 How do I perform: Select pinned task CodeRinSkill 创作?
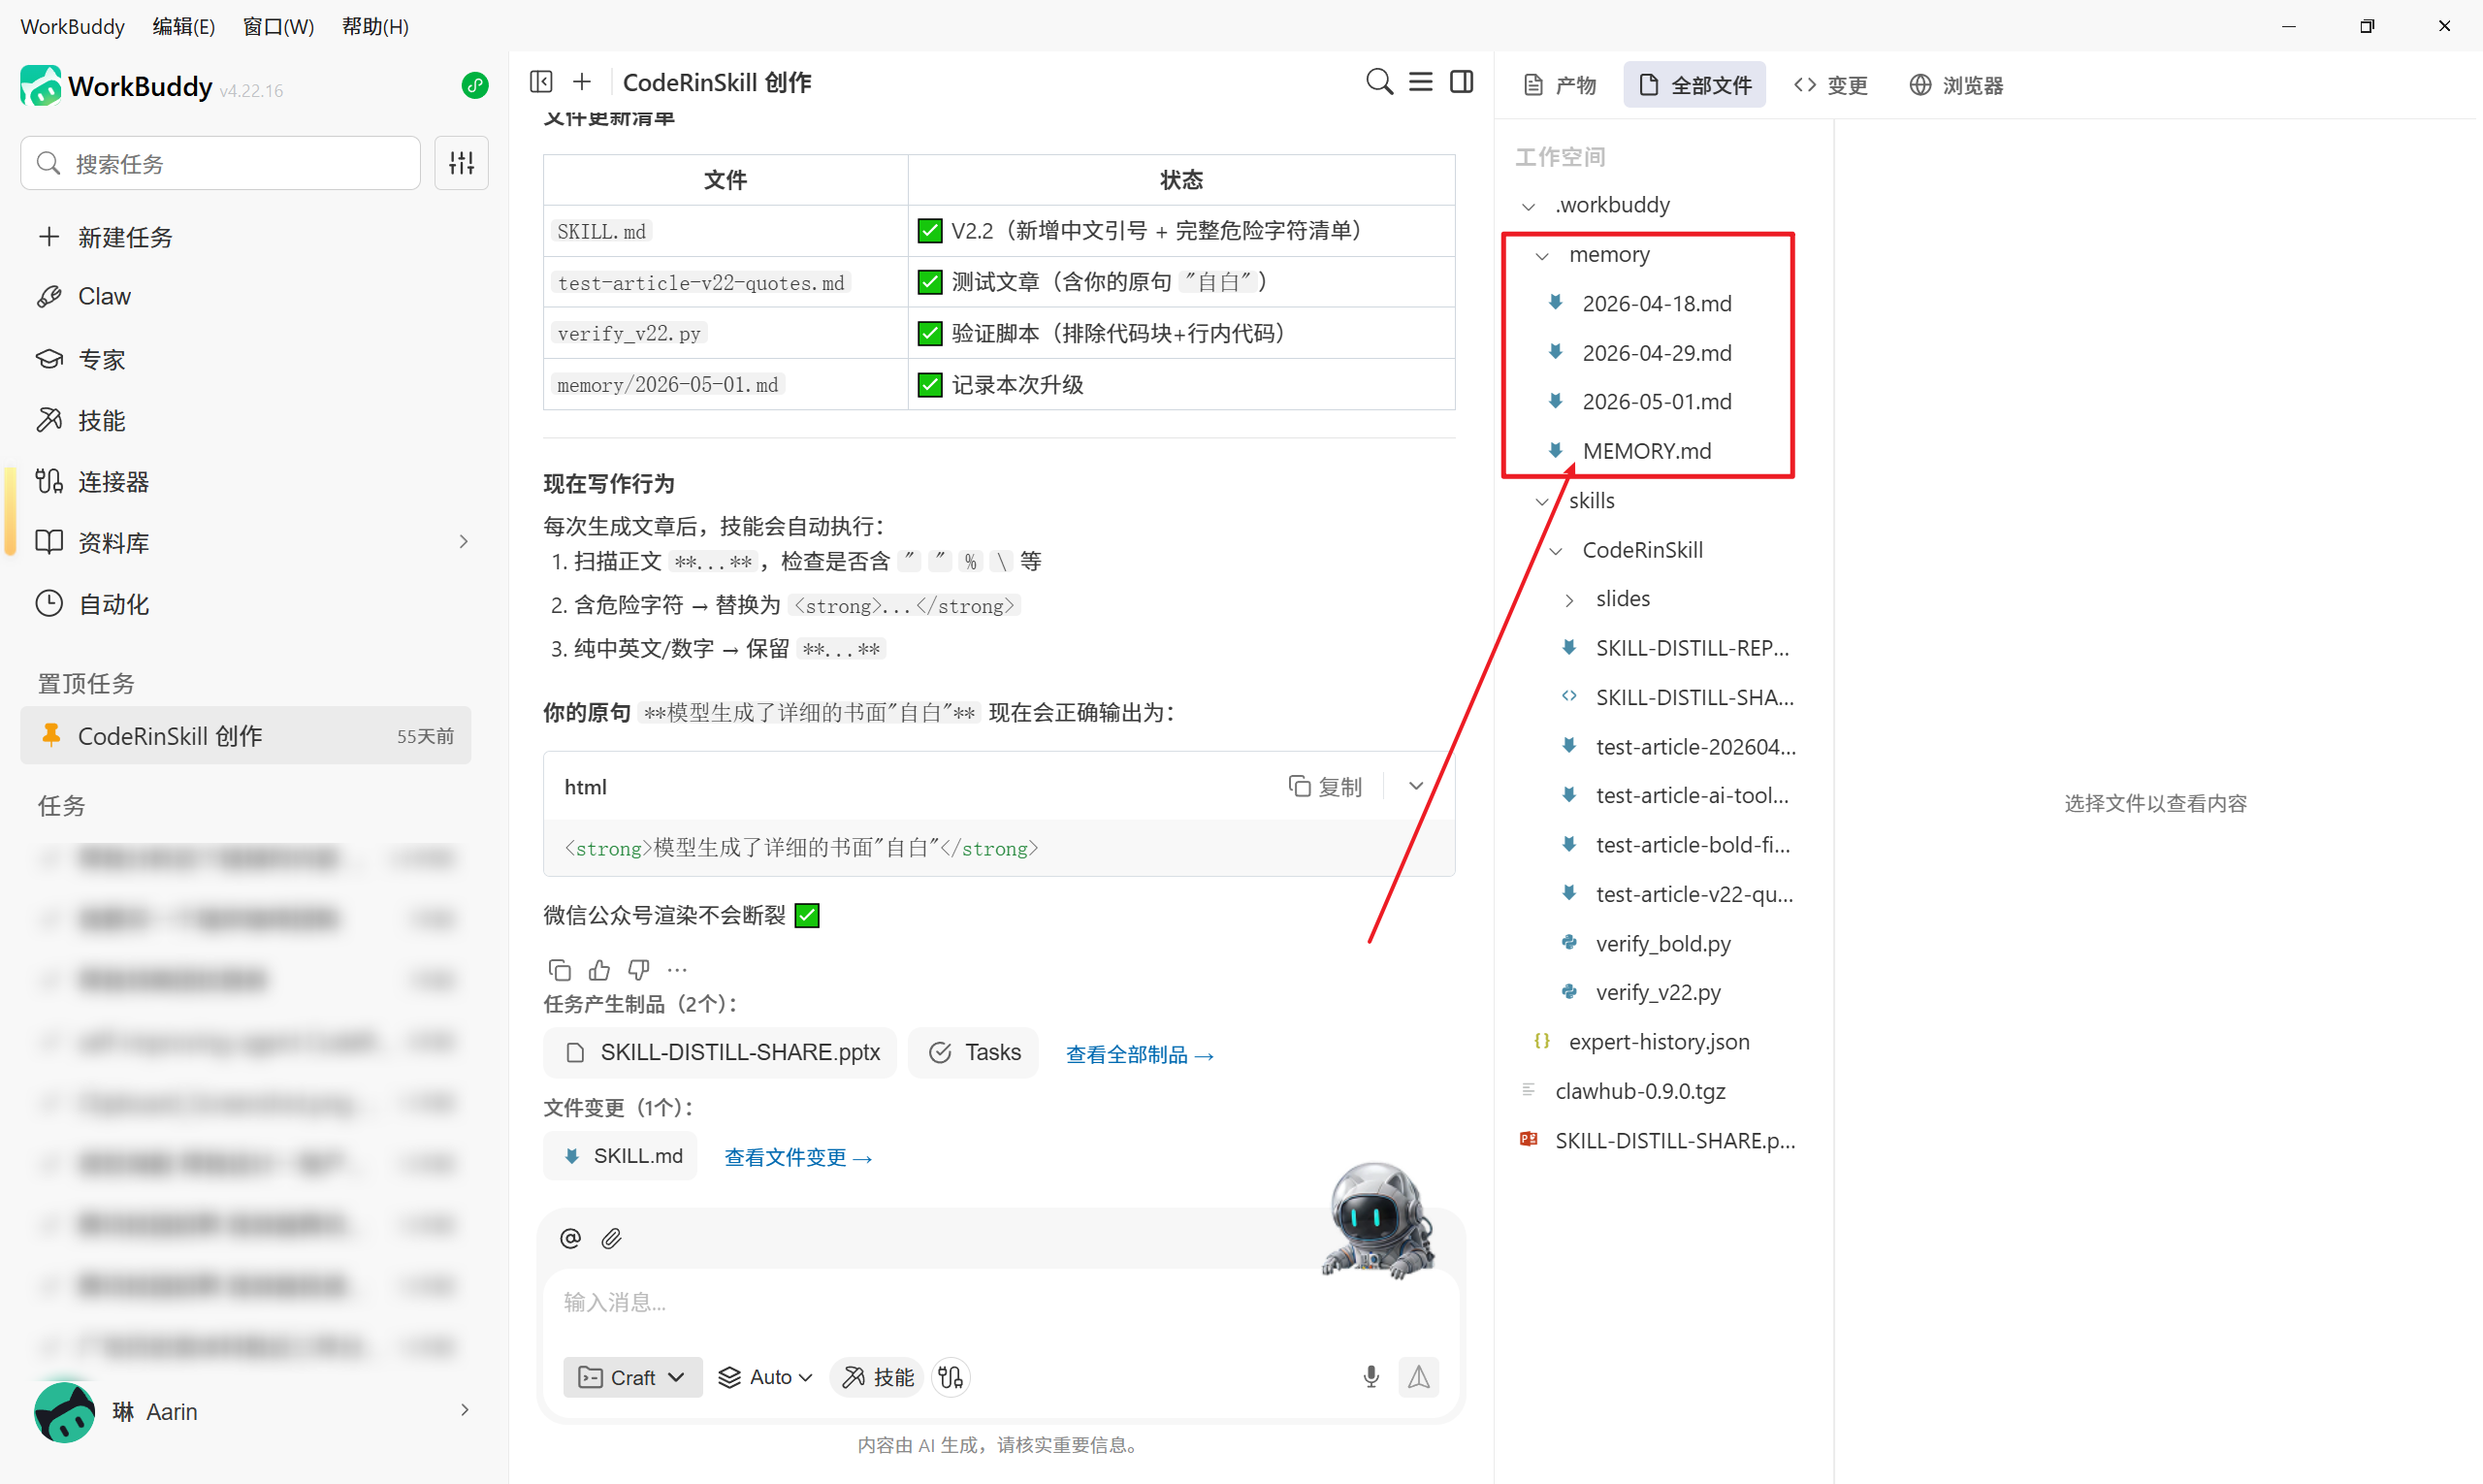[245, 736]
